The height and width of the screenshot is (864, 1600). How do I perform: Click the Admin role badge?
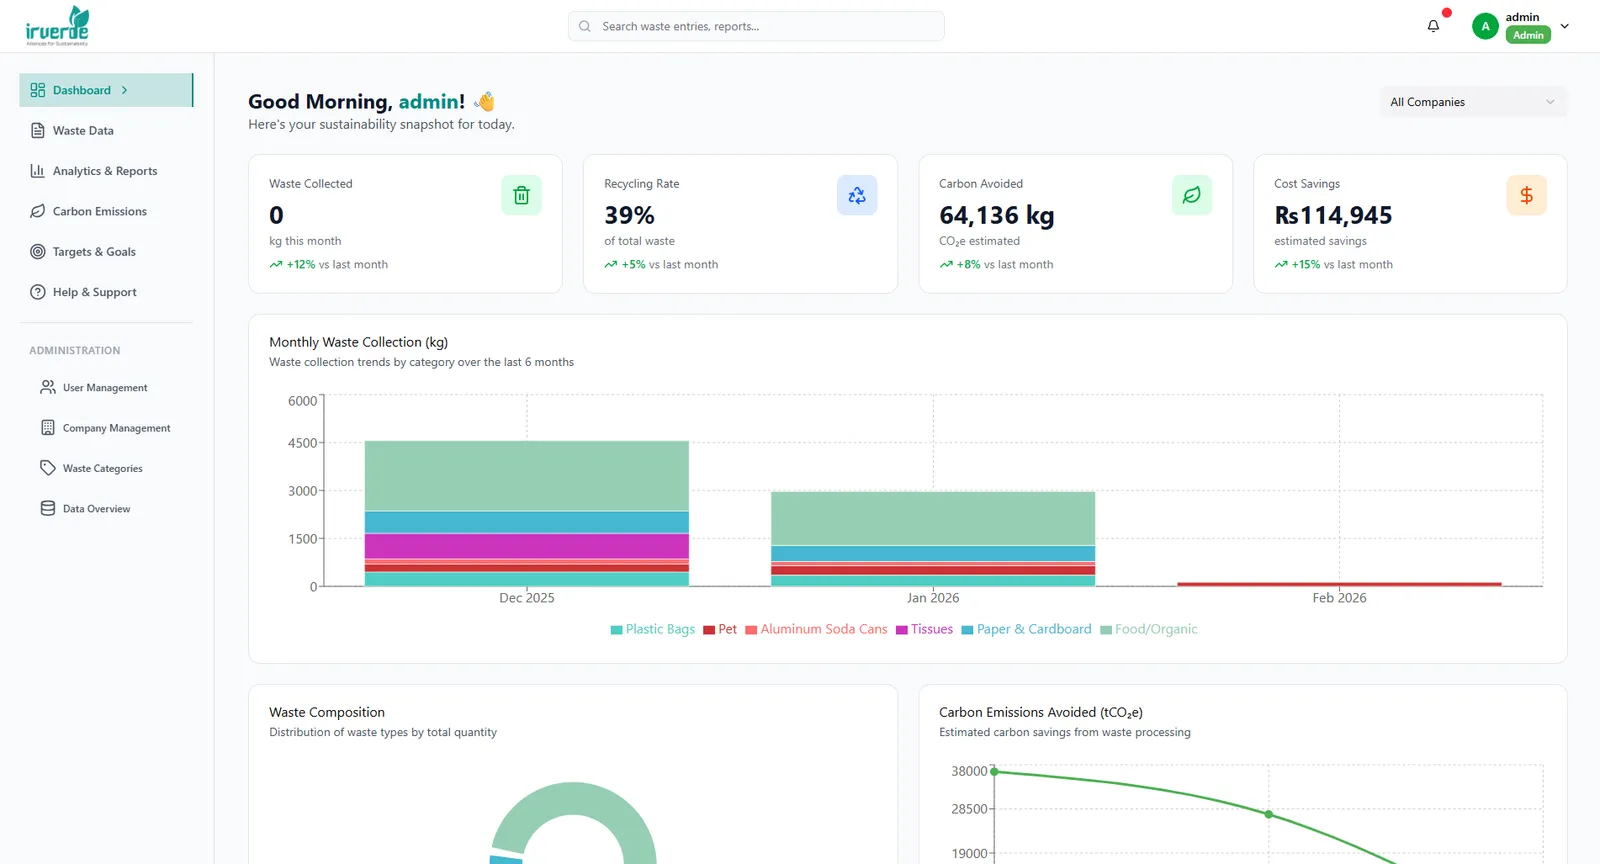point(1528,35)
